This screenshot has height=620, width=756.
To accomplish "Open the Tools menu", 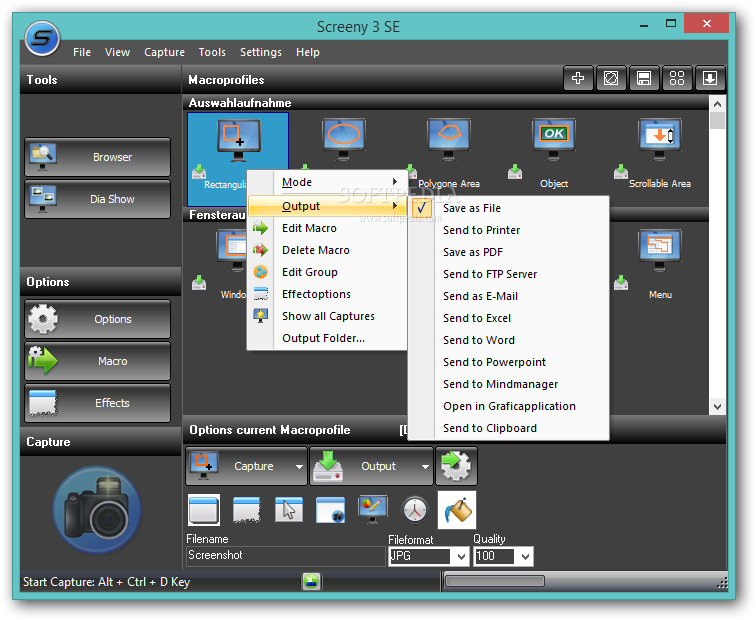I will tap(212, 52).
